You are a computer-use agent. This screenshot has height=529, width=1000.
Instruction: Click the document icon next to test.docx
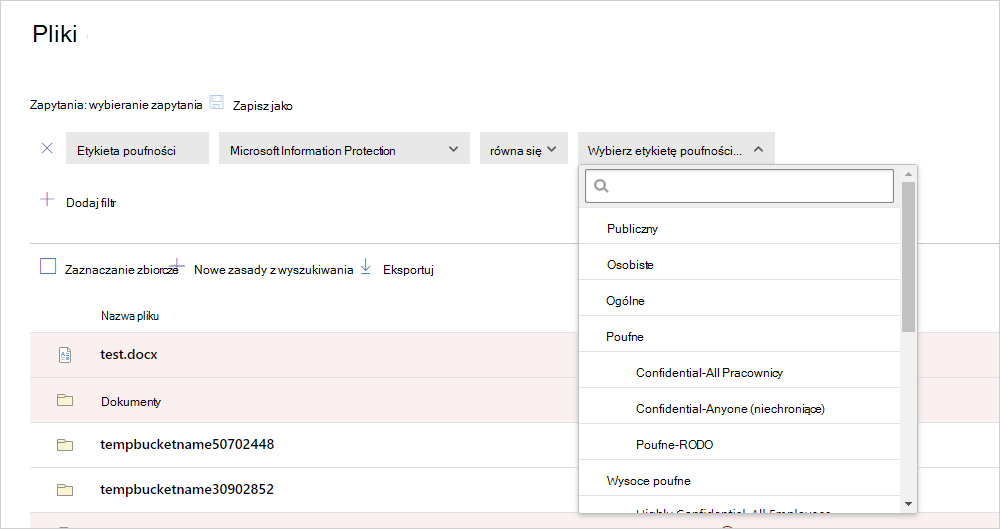coord(65,355)
